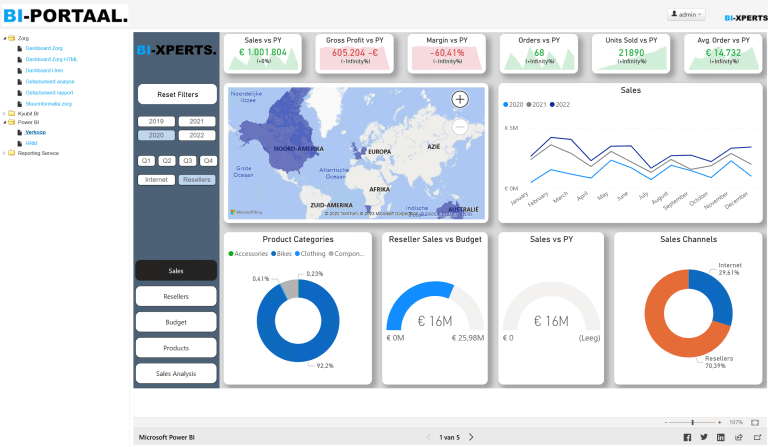Share report on Twitter
The image size is (768, 447).
704,437
